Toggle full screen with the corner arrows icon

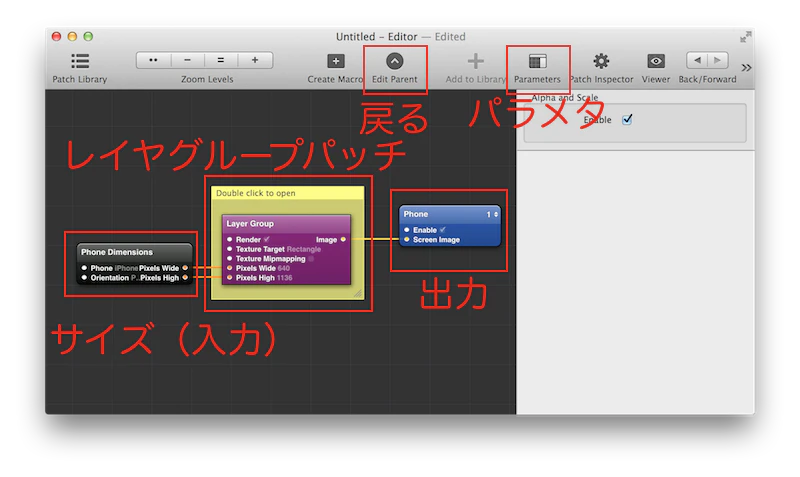(745, 37)
